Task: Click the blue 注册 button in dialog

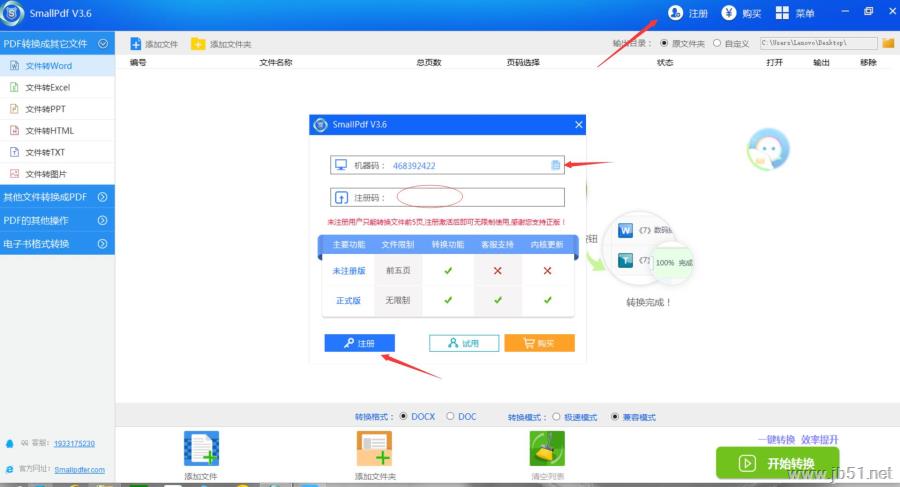Action: pyautogui.click(x=359, y=343)
